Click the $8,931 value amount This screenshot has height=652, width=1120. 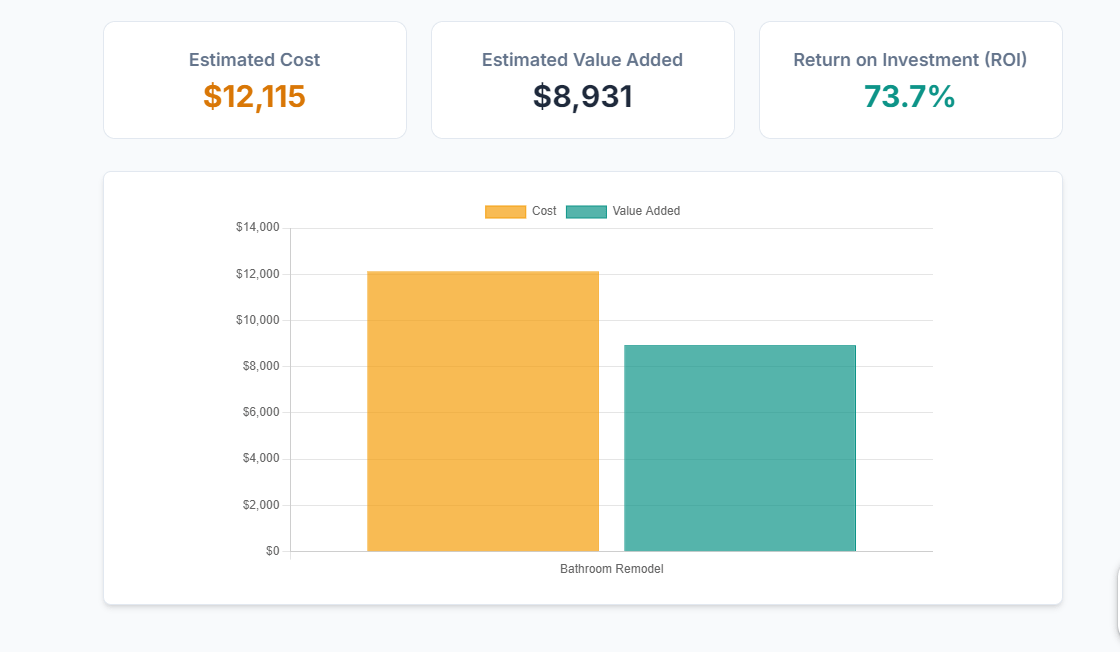[x=582, y=96]
